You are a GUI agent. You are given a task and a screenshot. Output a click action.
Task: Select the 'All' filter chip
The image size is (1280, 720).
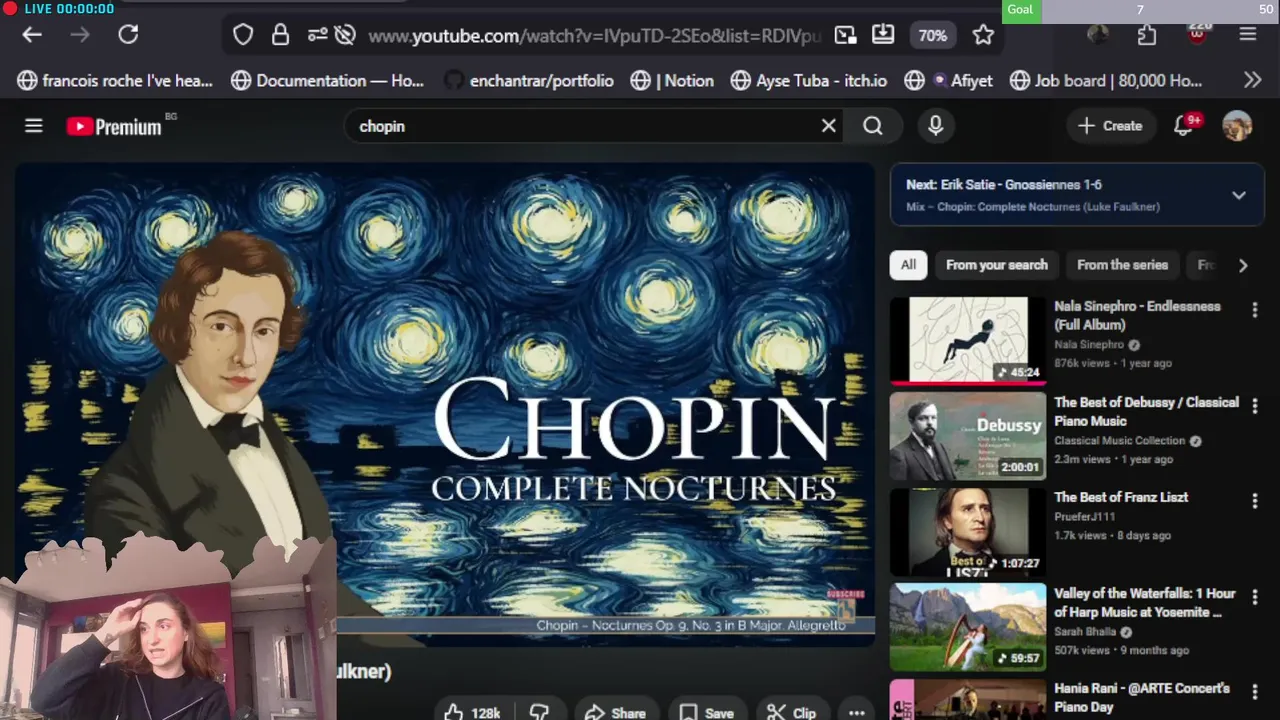(908, 265)
